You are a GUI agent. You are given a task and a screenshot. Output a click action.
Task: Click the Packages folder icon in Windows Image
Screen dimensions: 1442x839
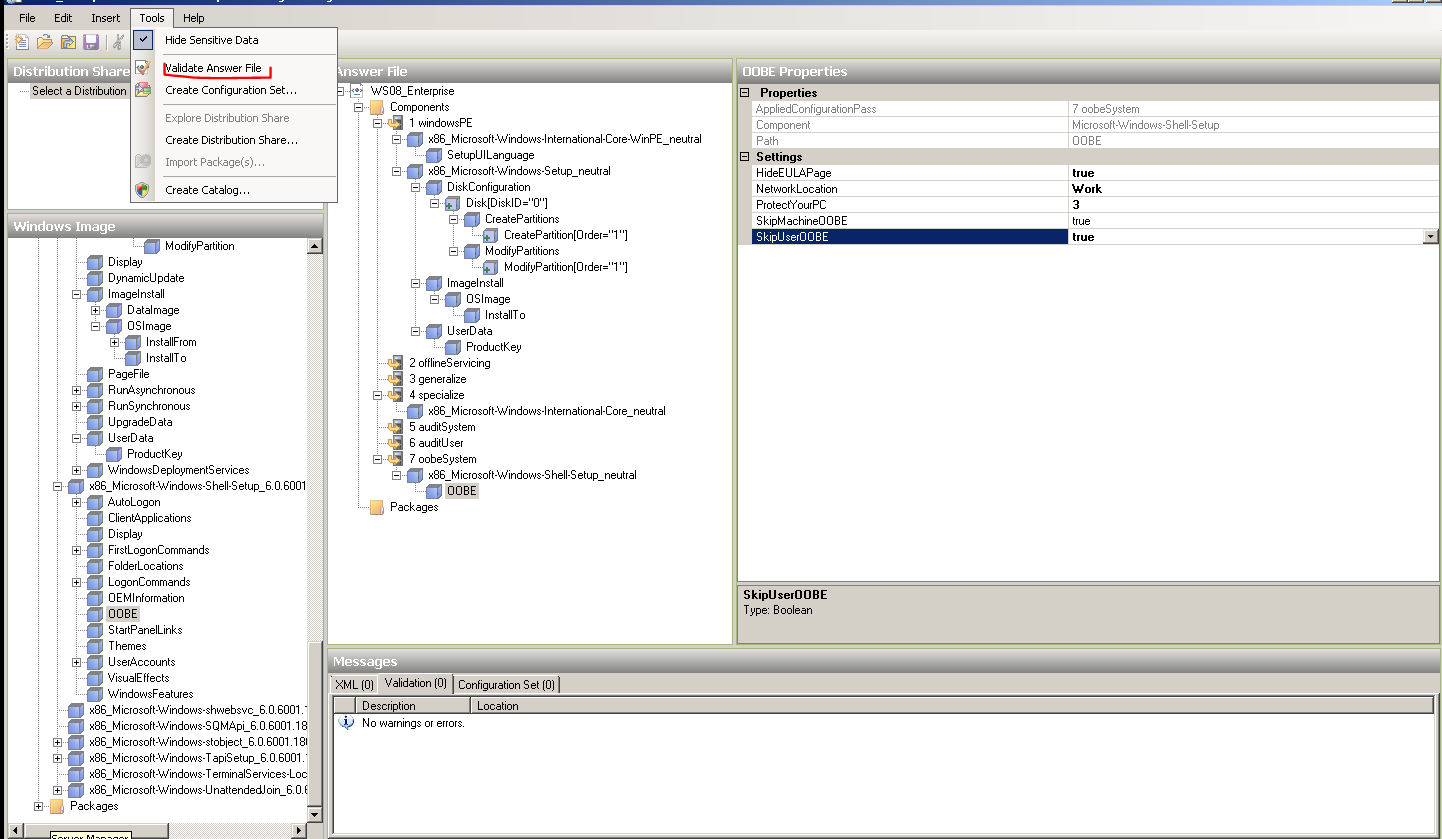click(x=56, y=806)
